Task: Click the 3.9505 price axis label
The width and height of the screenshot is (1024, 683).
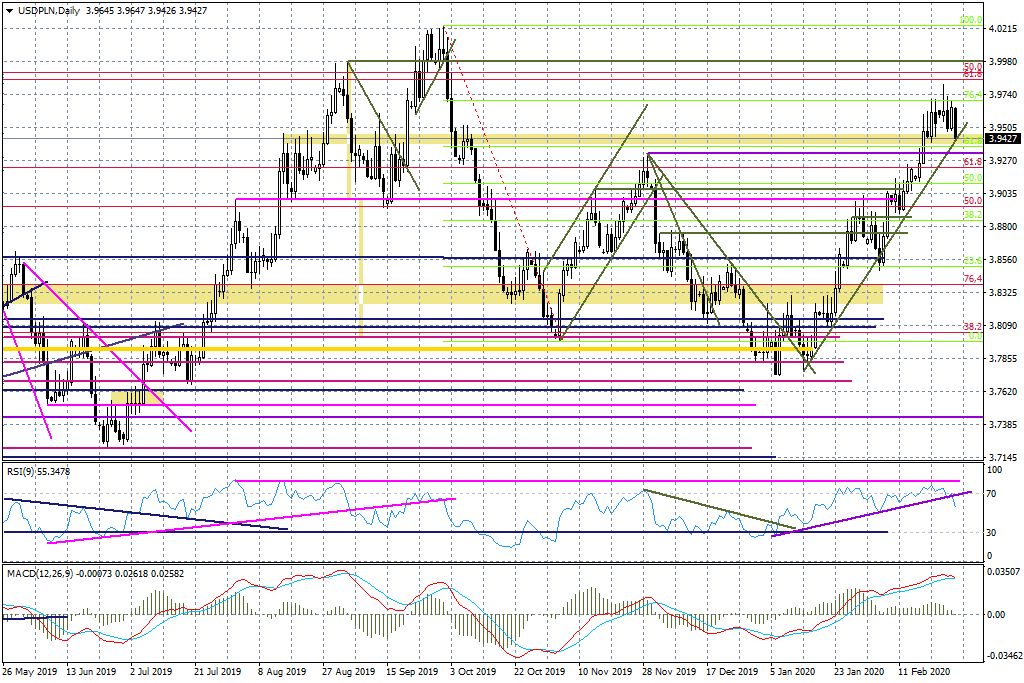Action: 1003,128
